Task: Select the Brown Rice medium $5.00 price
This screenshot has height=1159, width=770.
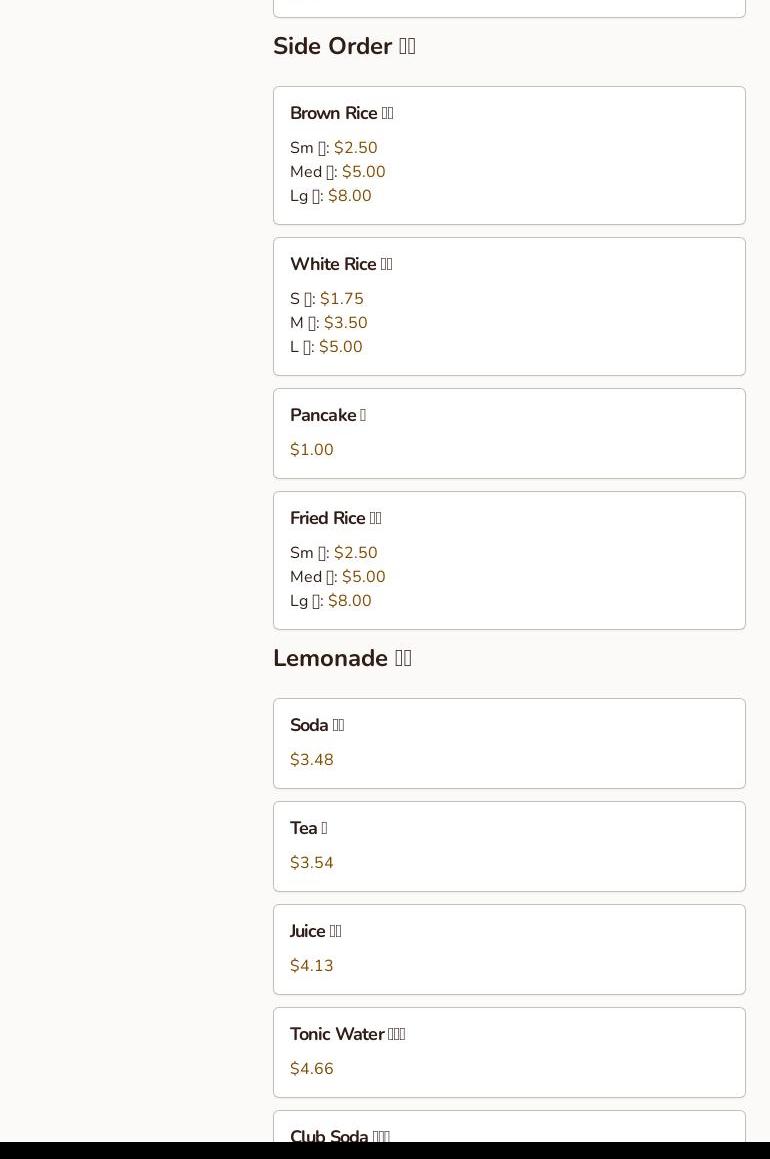Action: pyautogui.click(x=363, y=172)
